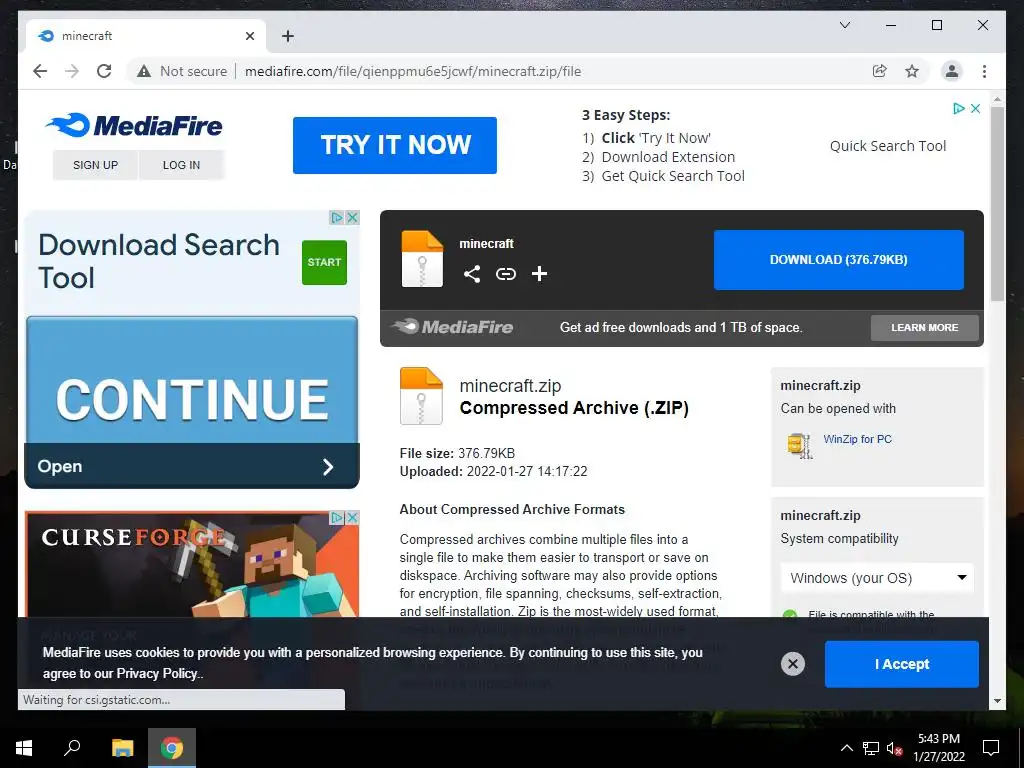Open the notification center icon
The width and height of the screenshot is (1024, 768).
pos(991,748)
